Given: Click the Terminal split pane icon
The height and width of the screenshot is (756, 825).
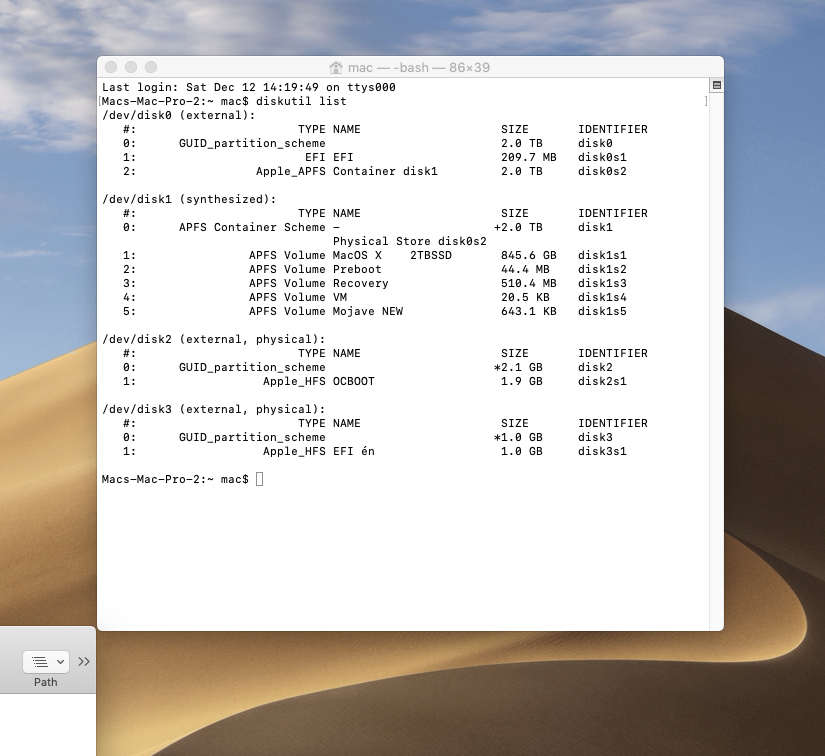Looking at the screenshot, I should [x=716, y=85].
